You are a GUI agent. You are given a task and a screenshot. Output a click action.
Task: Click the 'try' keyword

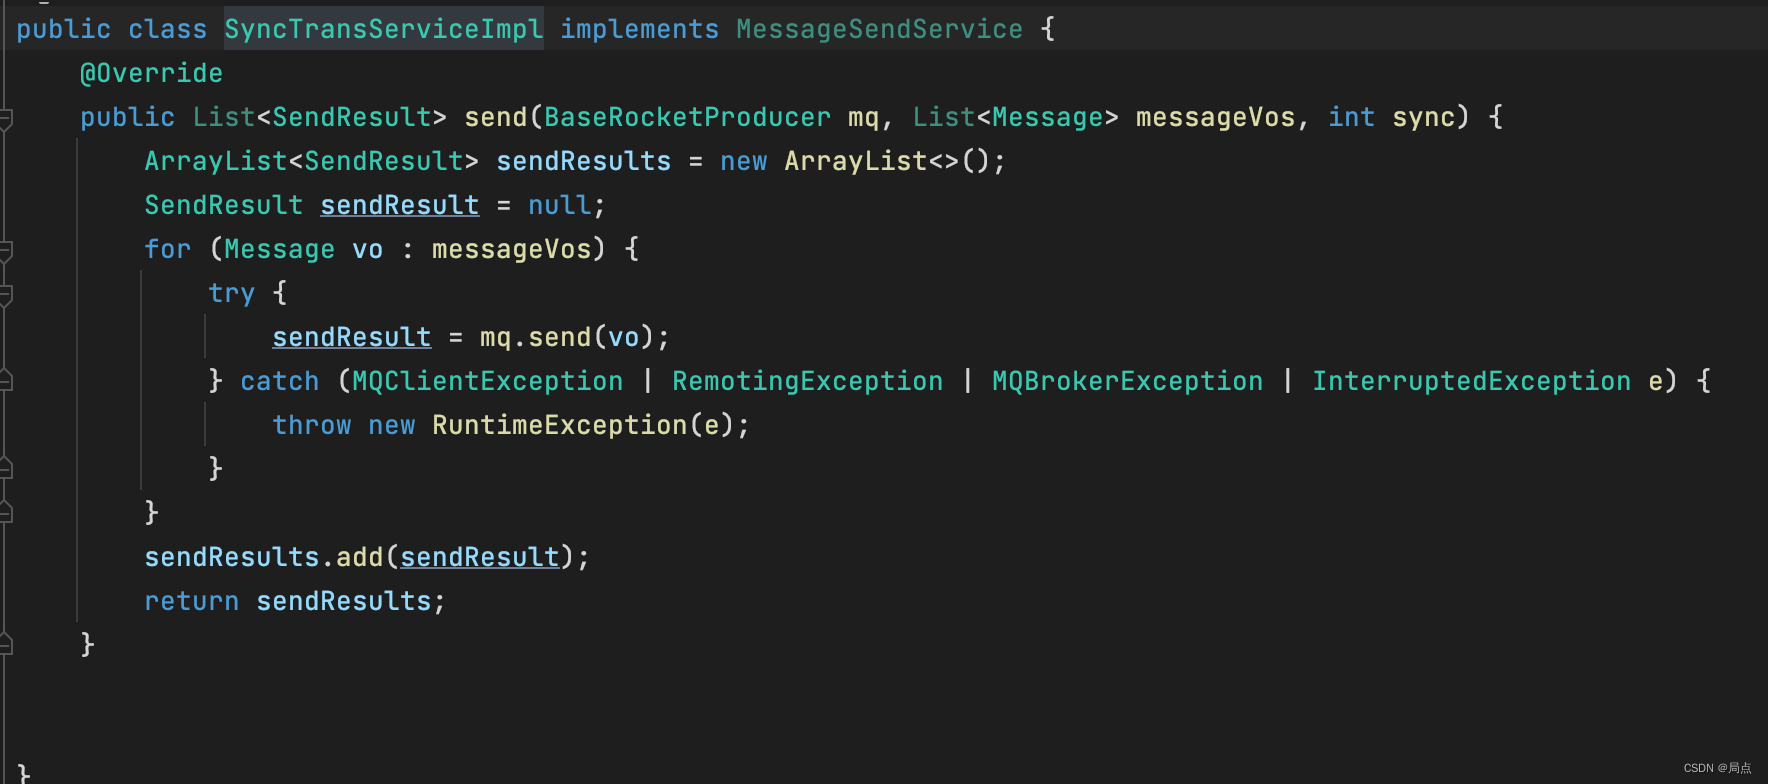coord(232,293)
